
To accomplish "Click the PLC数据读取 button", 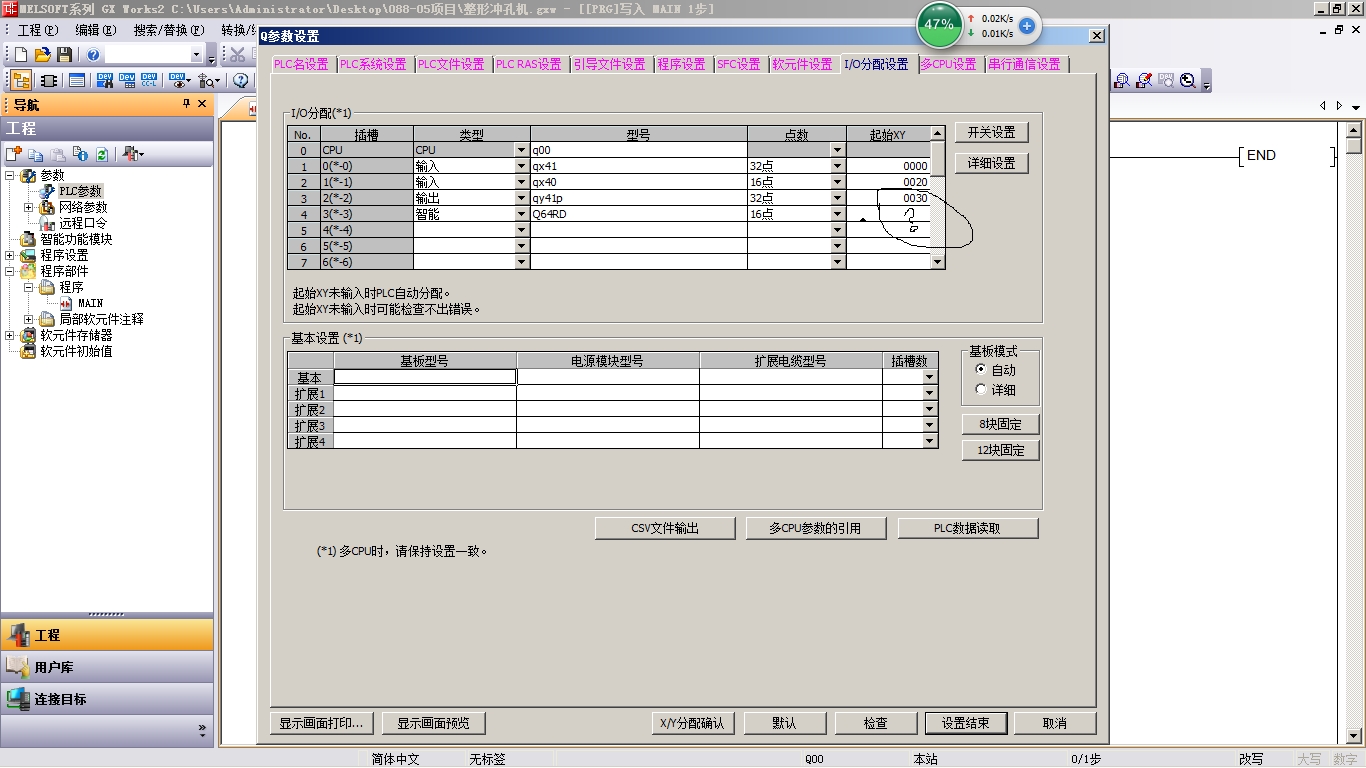I will (967, 528).
